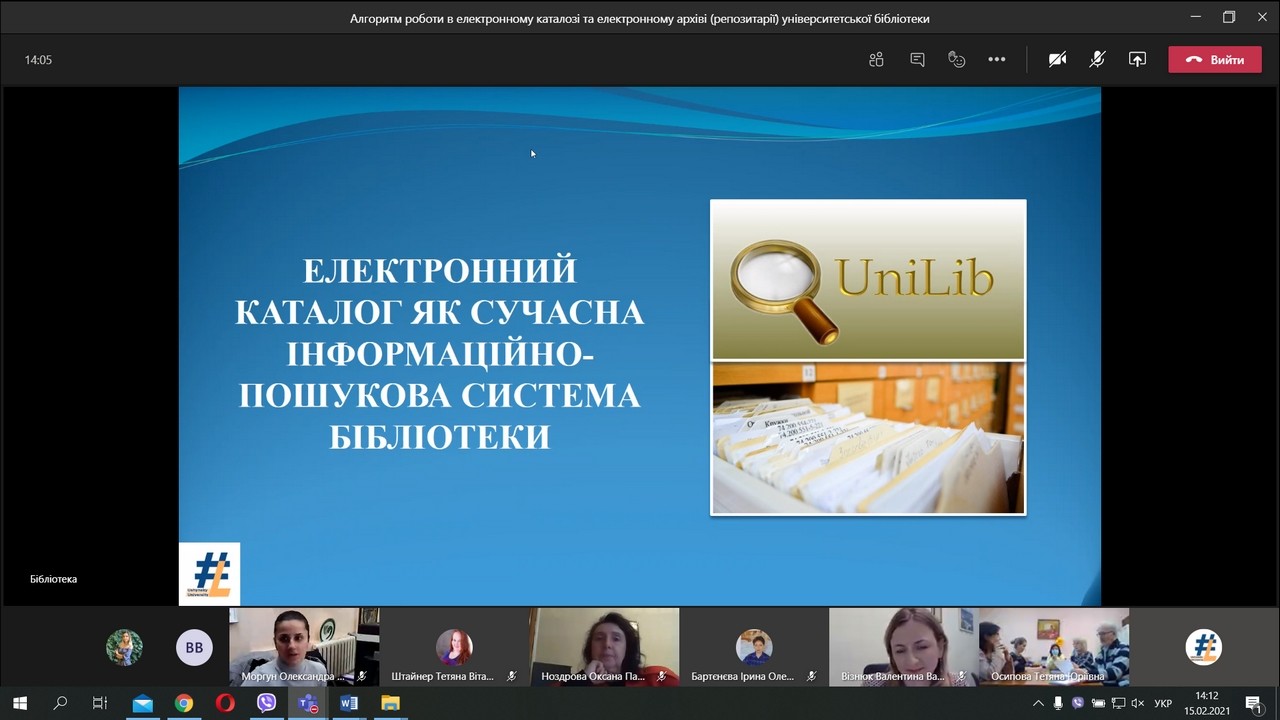This screenshot has width=1280, height=720.
Task: Select the BB initials participant avatar
Action: (194, 647)
